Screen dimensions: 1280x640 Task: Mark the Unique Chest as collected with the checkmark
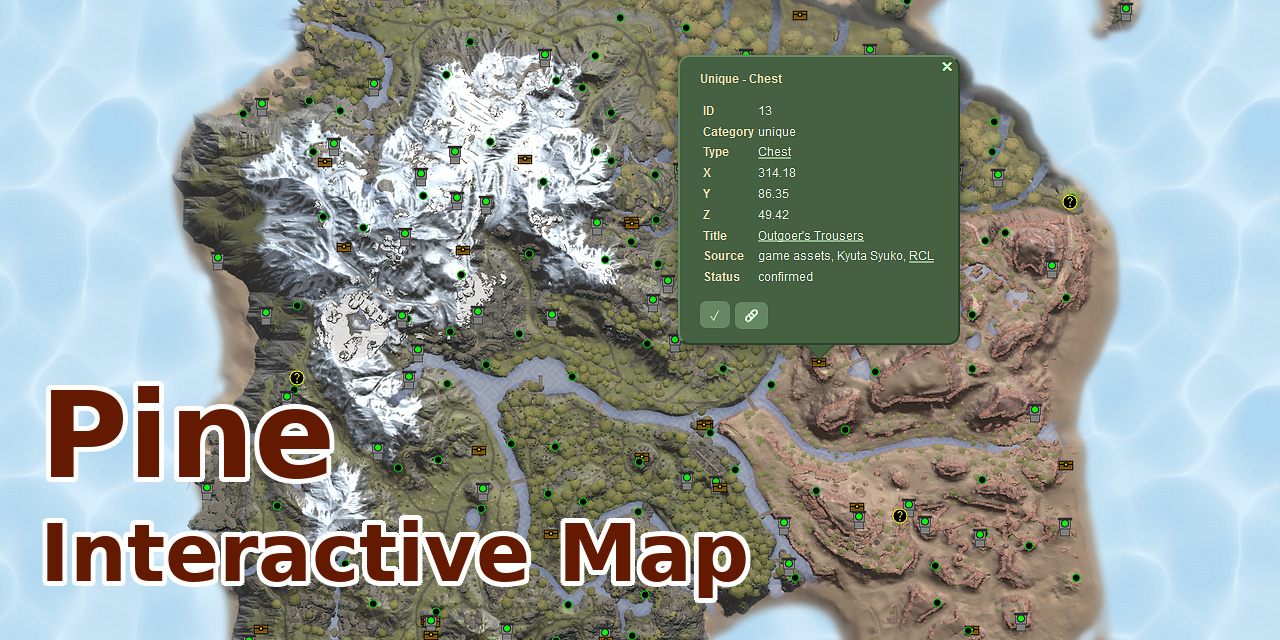tap(714, 314)
